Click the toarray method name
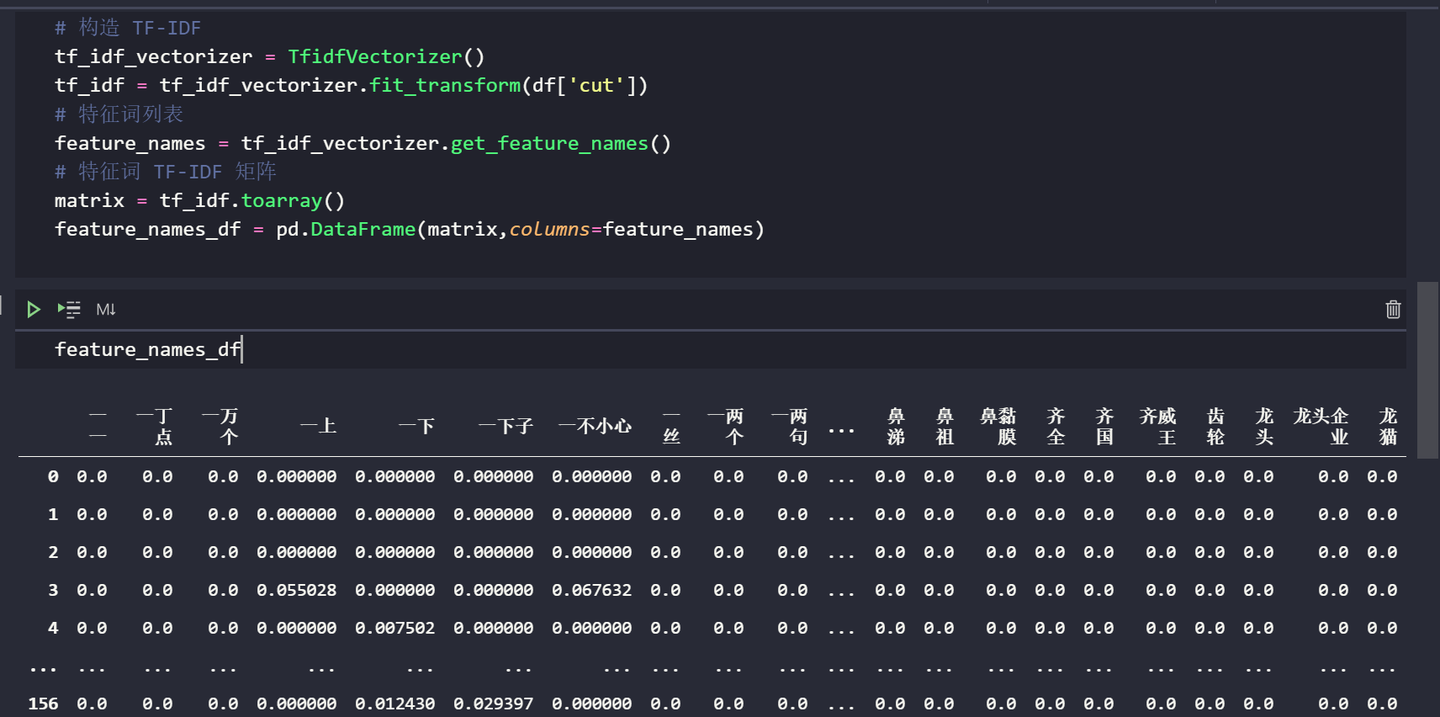This screenshot has width=1440, height=717. tap(281, 200)
